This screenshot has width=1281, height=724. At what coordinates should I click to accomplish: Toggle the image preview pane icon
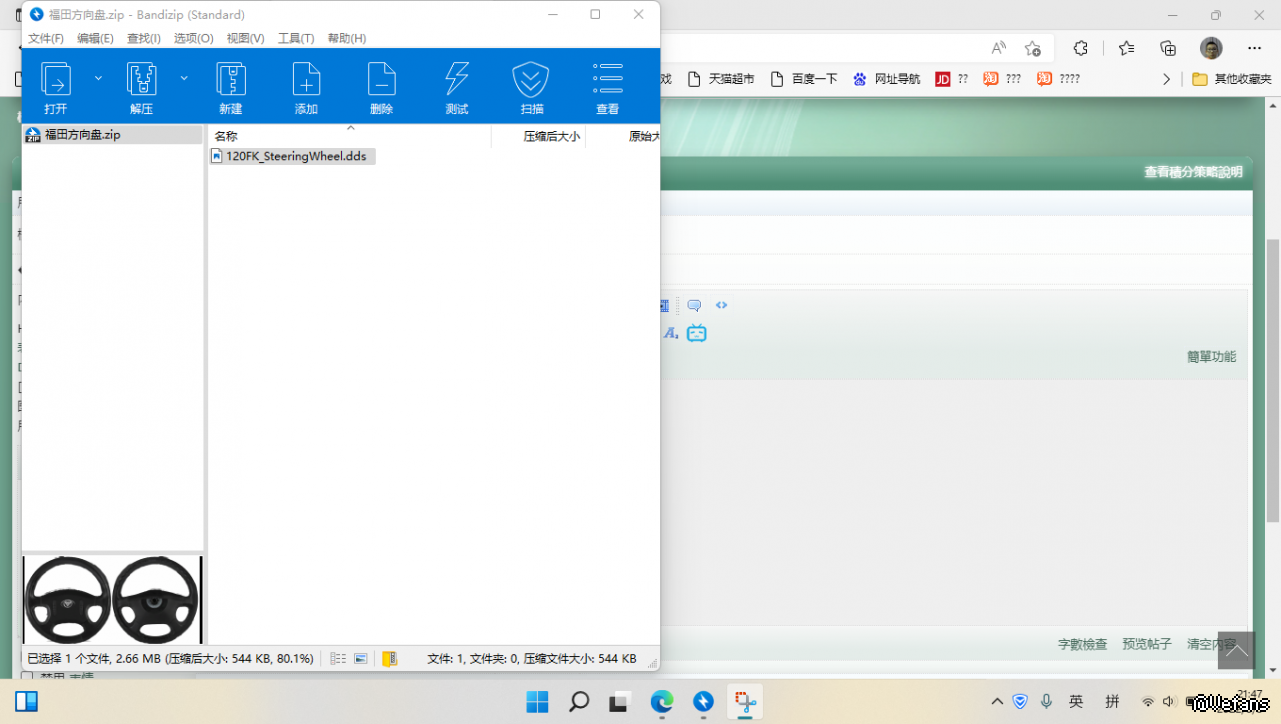tap(361, 659)
